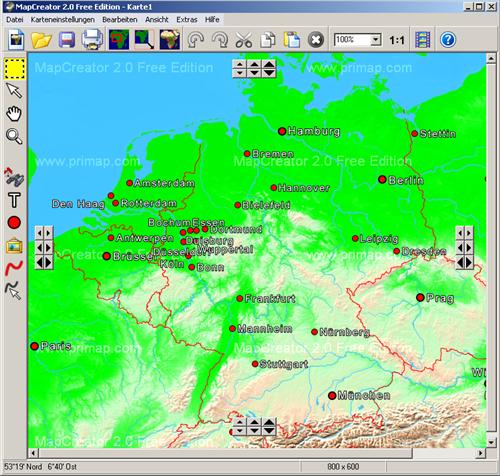
Task: Open the Extras menu
Action: 187,20
